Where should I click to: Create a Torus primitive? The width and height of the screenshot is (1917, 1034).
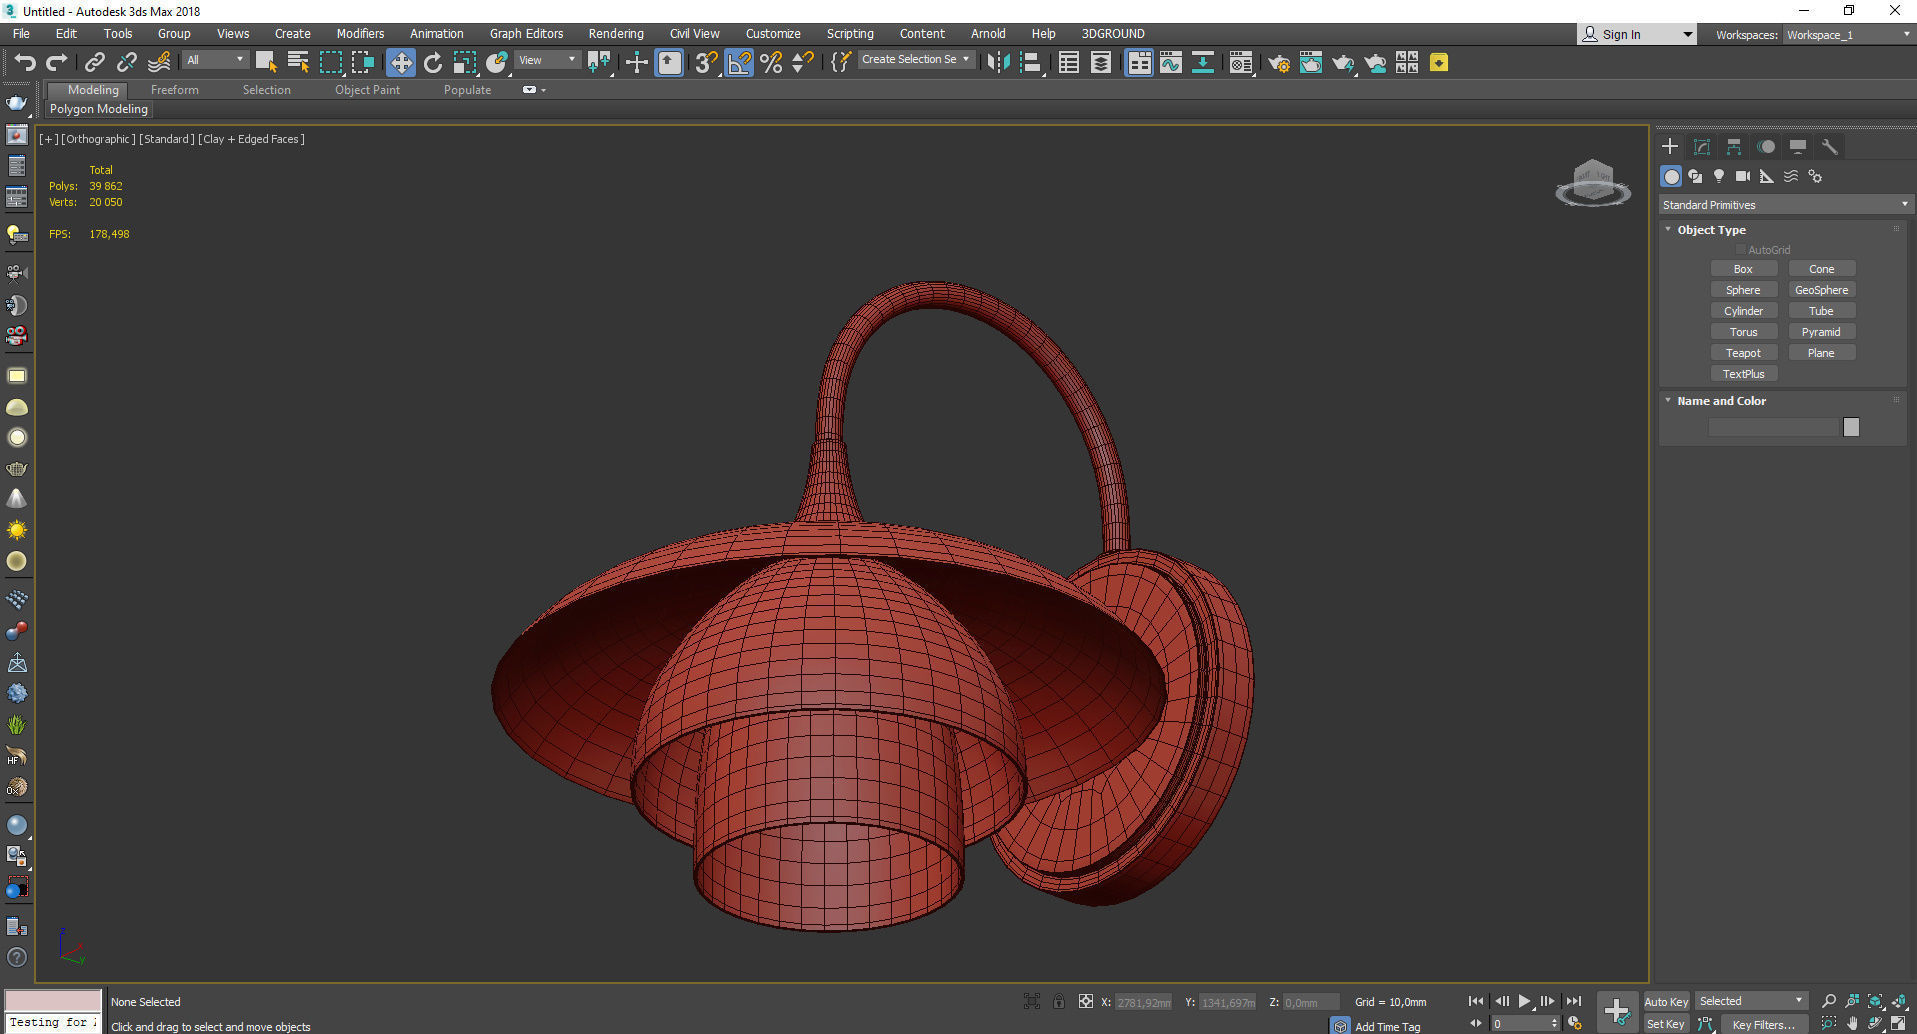(x=1743, y=332)
